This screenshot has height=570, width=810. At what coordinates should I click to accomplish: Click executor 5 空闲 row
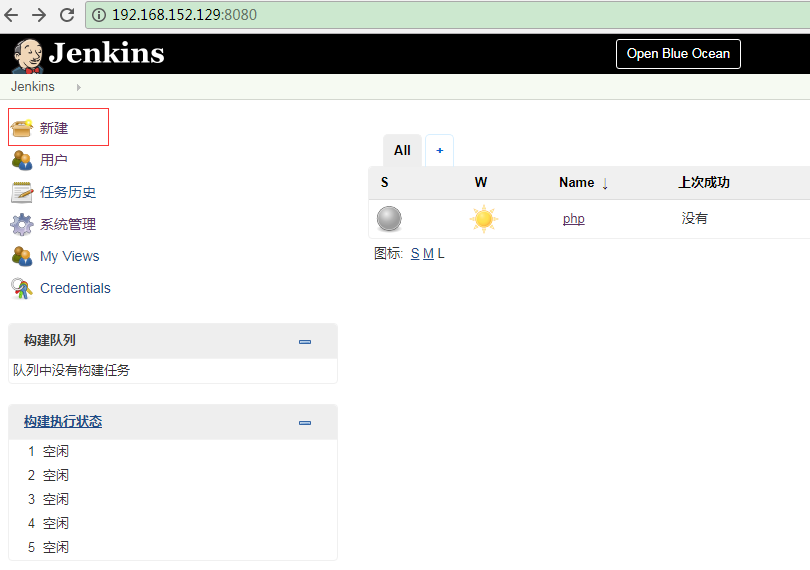point(173,547)
